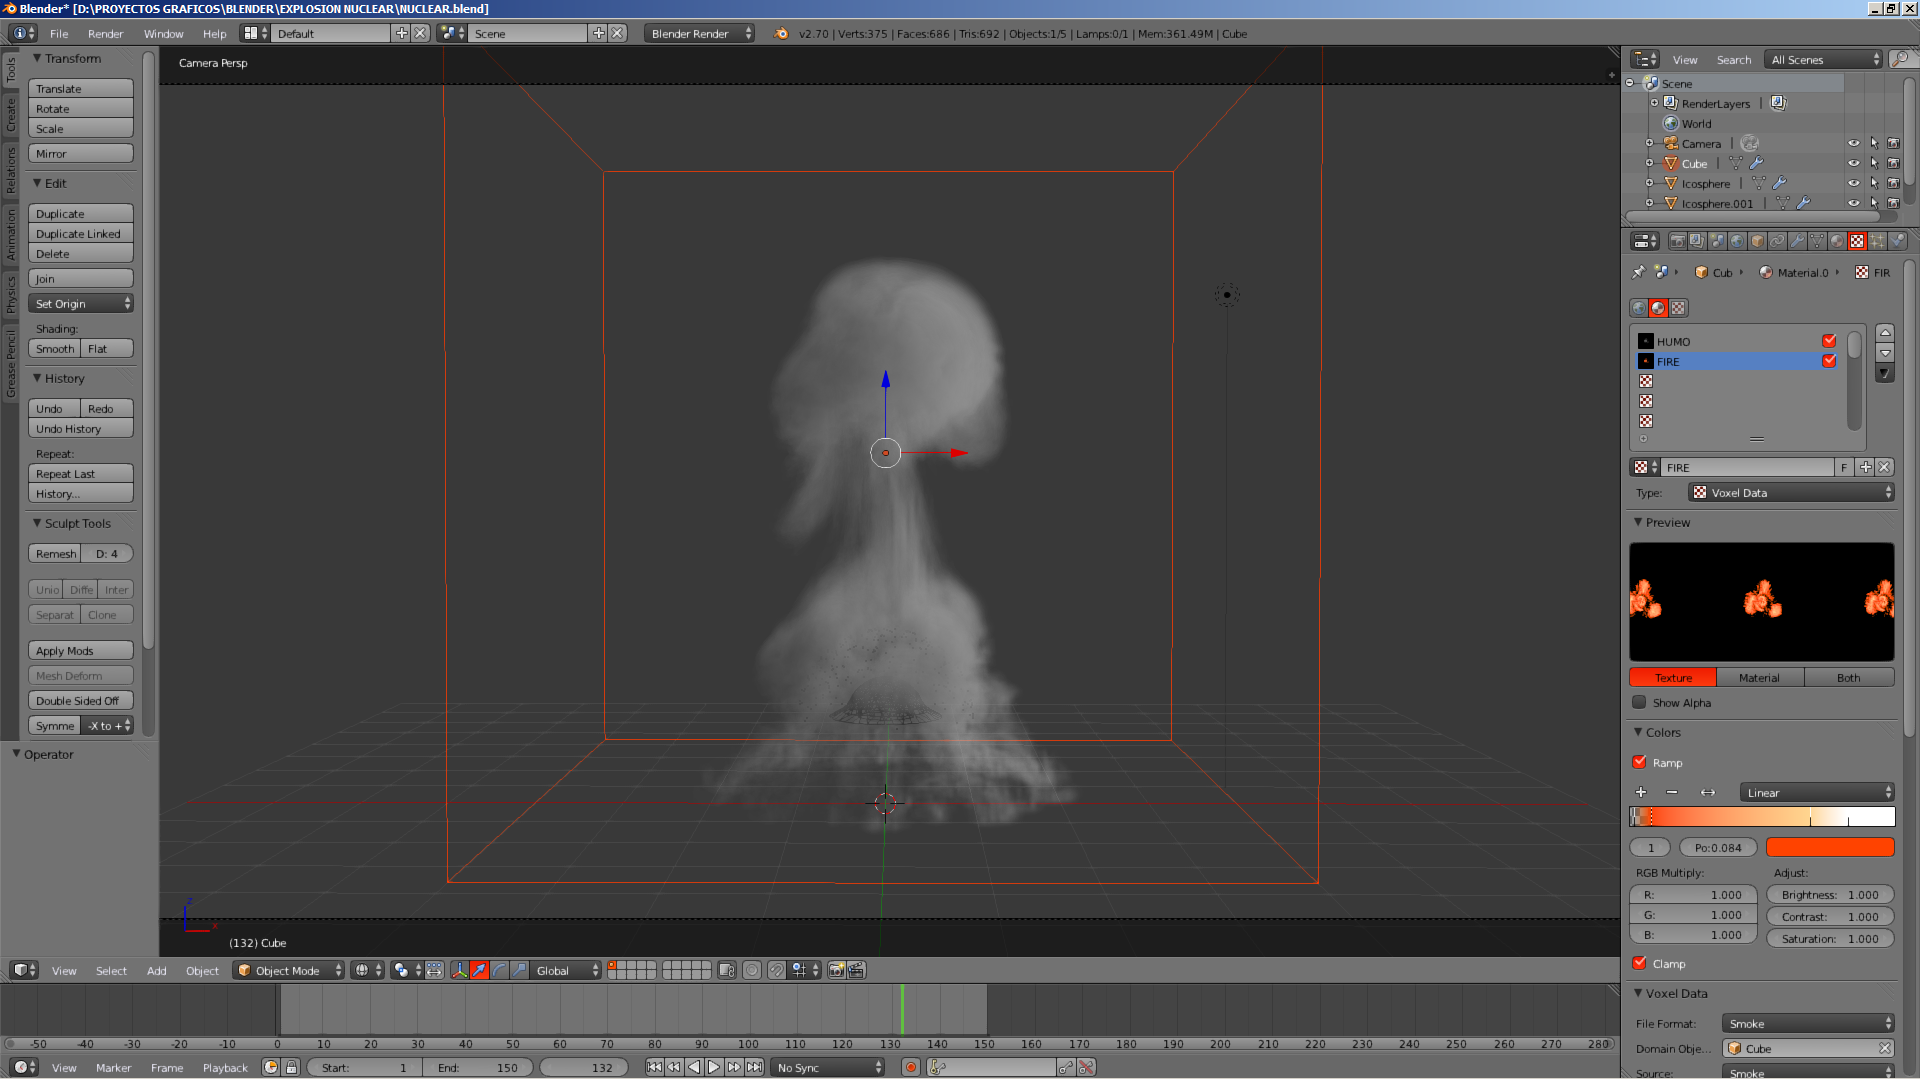Open the Particles properties tab
1920x1080 pixels.
coord(1877,241)
